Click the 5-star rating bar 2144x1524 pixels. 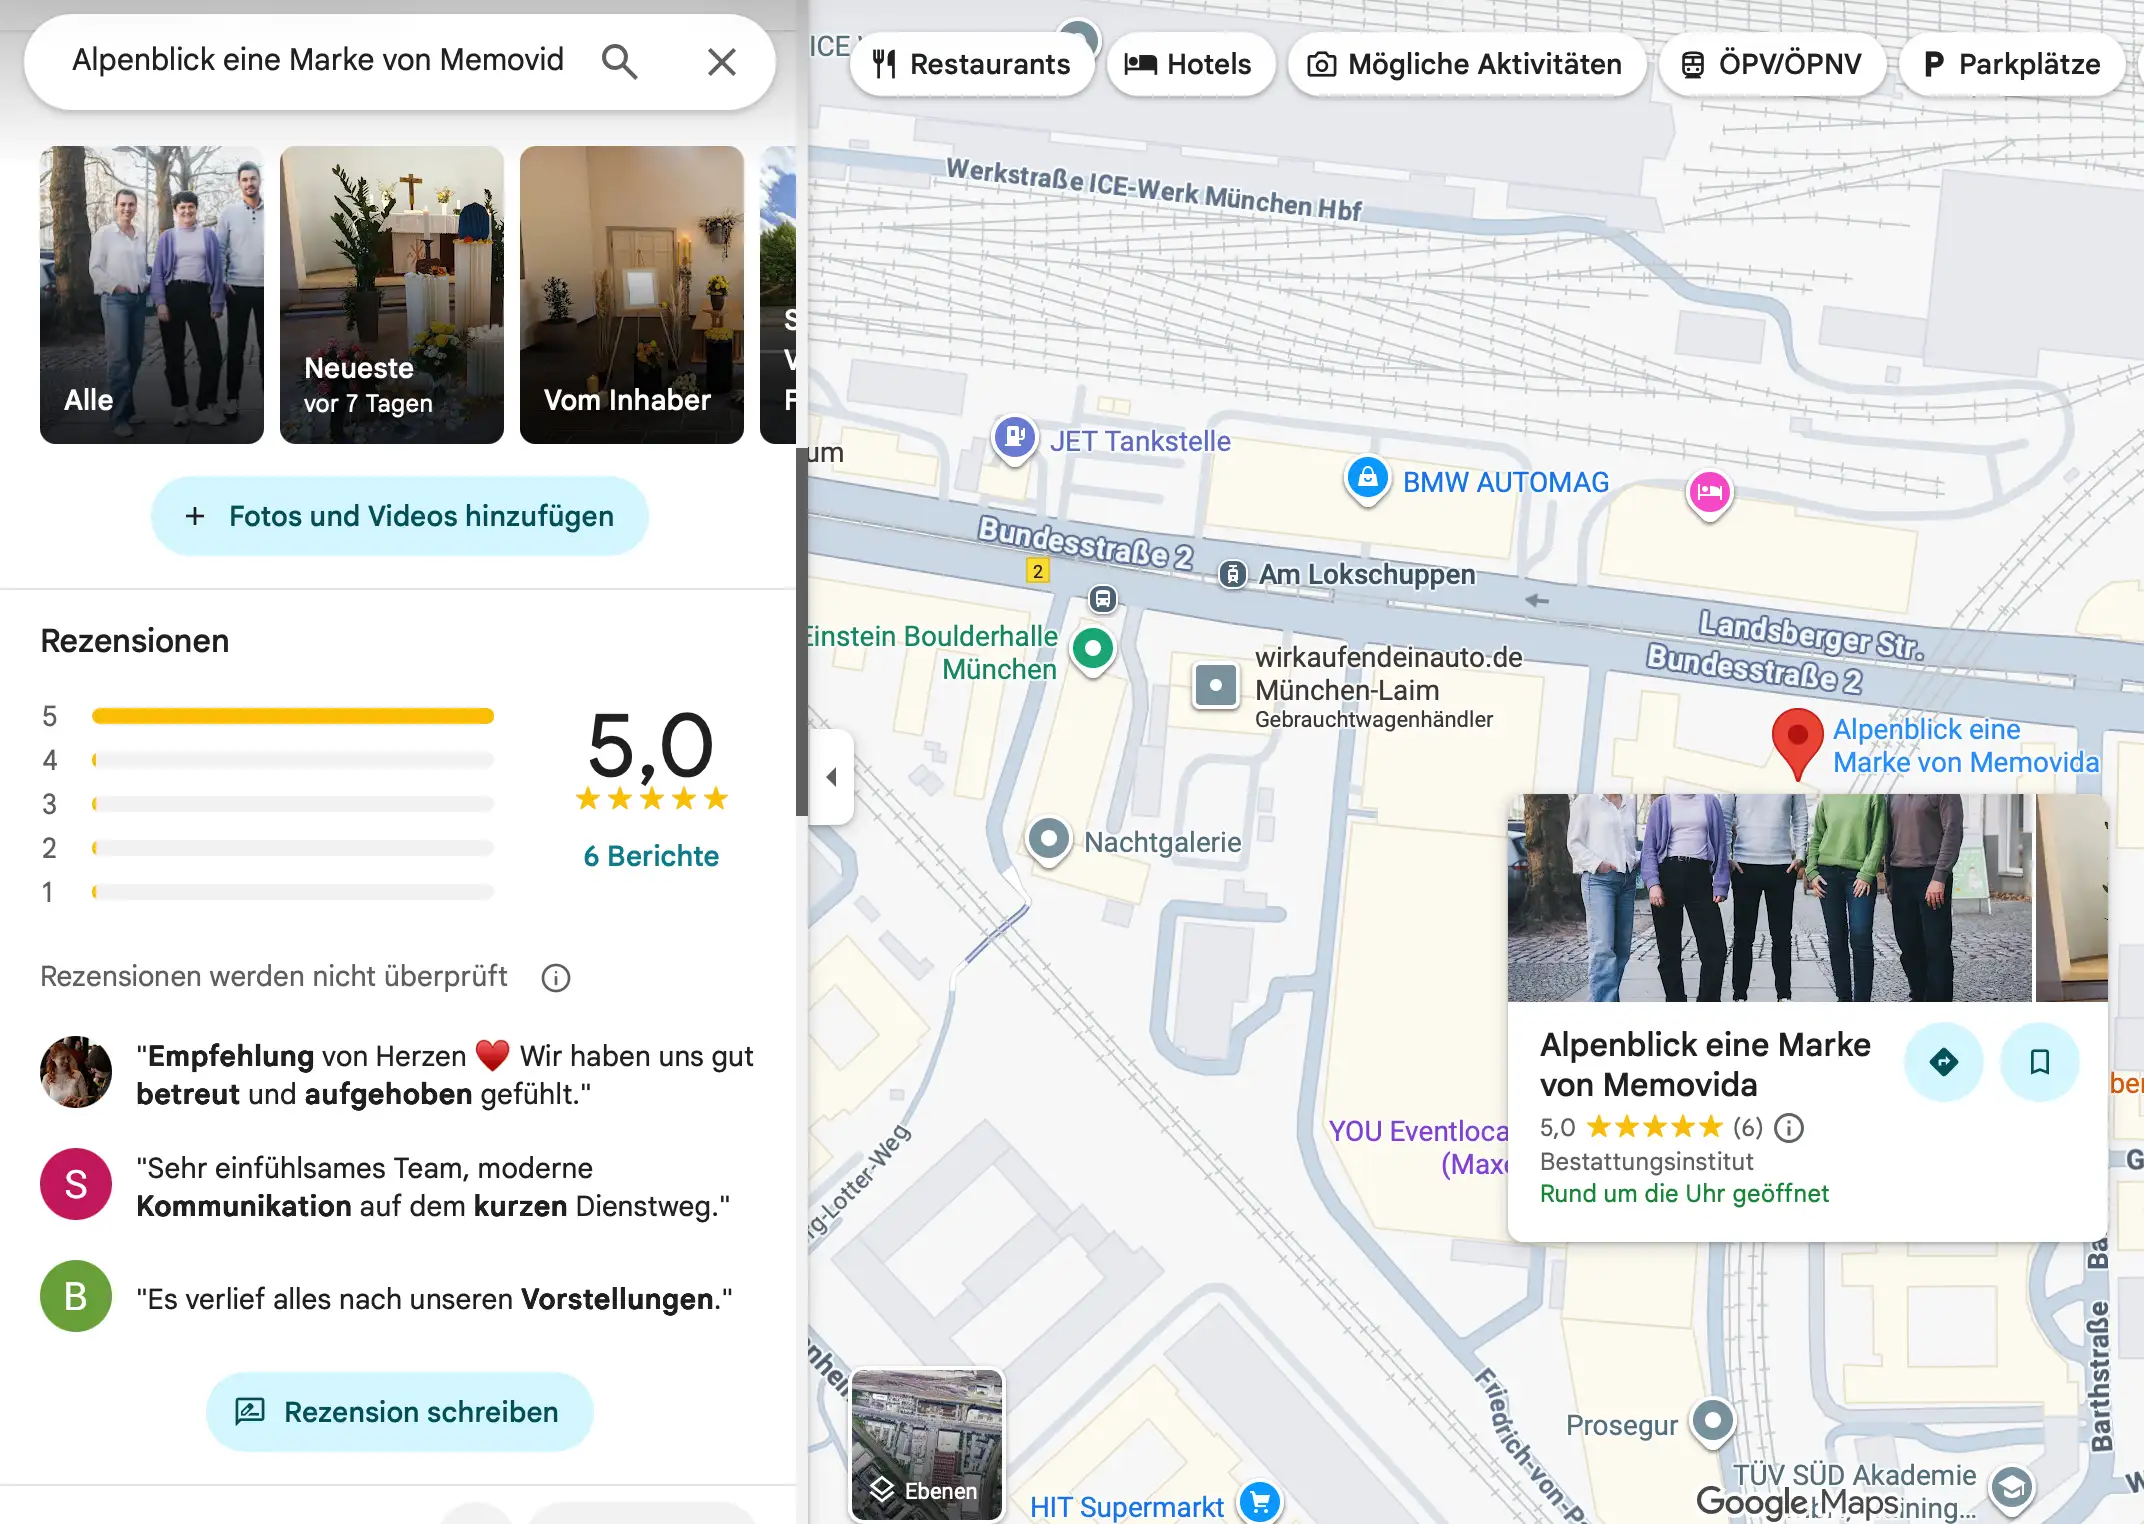click(293, 716)
